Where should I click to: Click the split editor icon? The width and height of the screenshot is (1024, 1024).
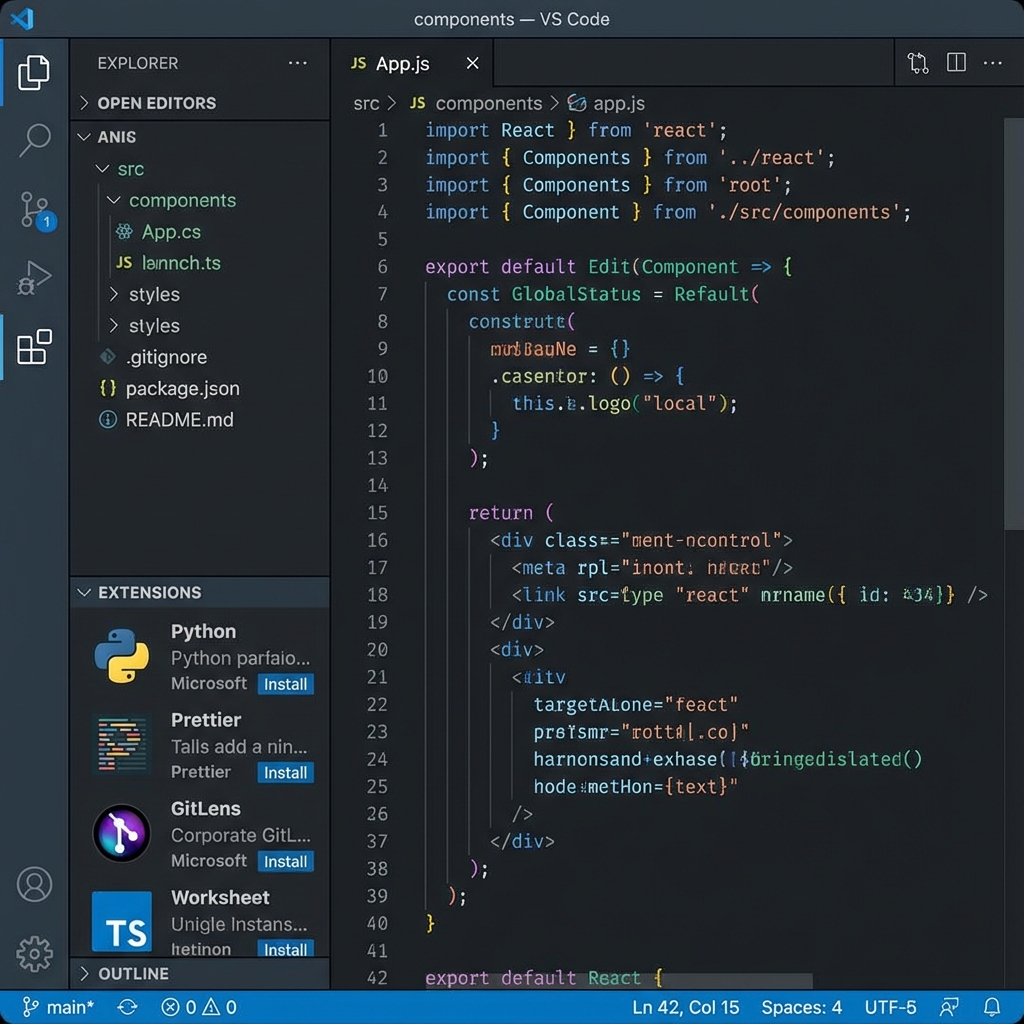pyautogui.click(x=955, y=62)
